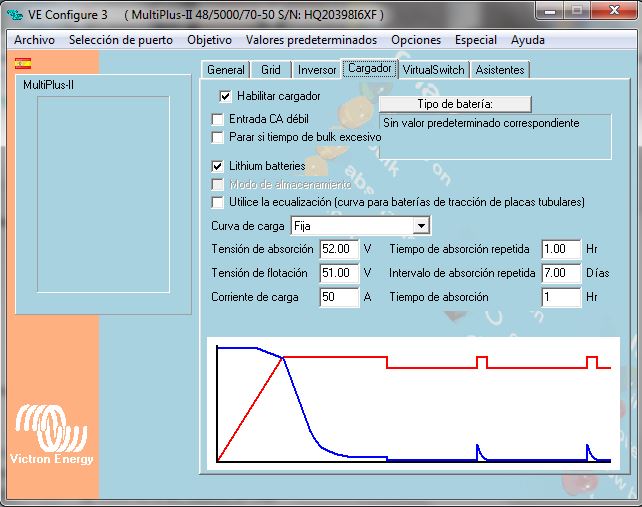This screenshot has width=642, height=507.
Task: Switch to the Grid tab
Action: pos(271,70)
